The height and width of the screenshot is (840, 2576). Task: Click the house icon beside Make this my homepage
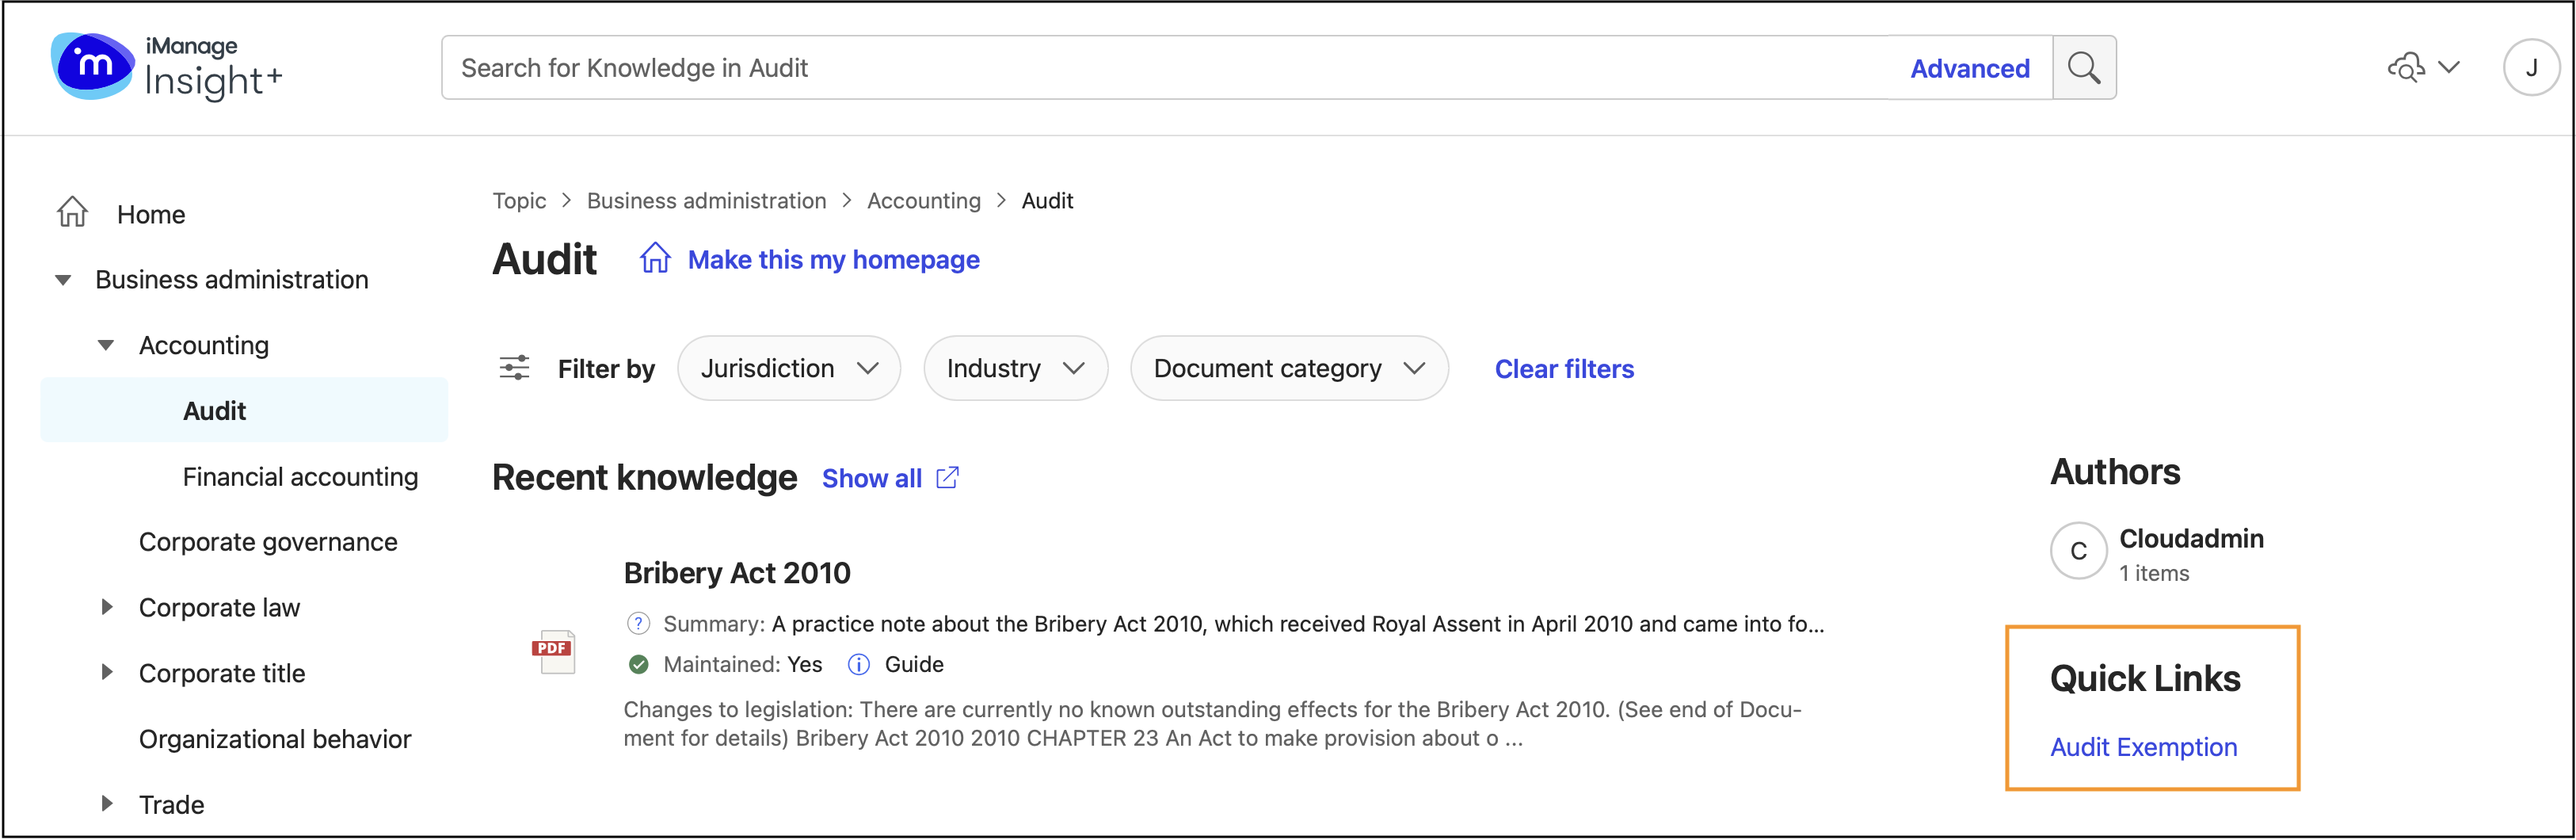coord(655,258)
